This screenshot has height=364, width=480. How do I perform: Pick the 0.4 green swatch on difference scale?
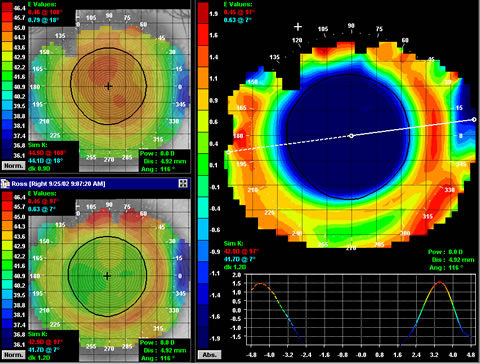click(203, 143)
